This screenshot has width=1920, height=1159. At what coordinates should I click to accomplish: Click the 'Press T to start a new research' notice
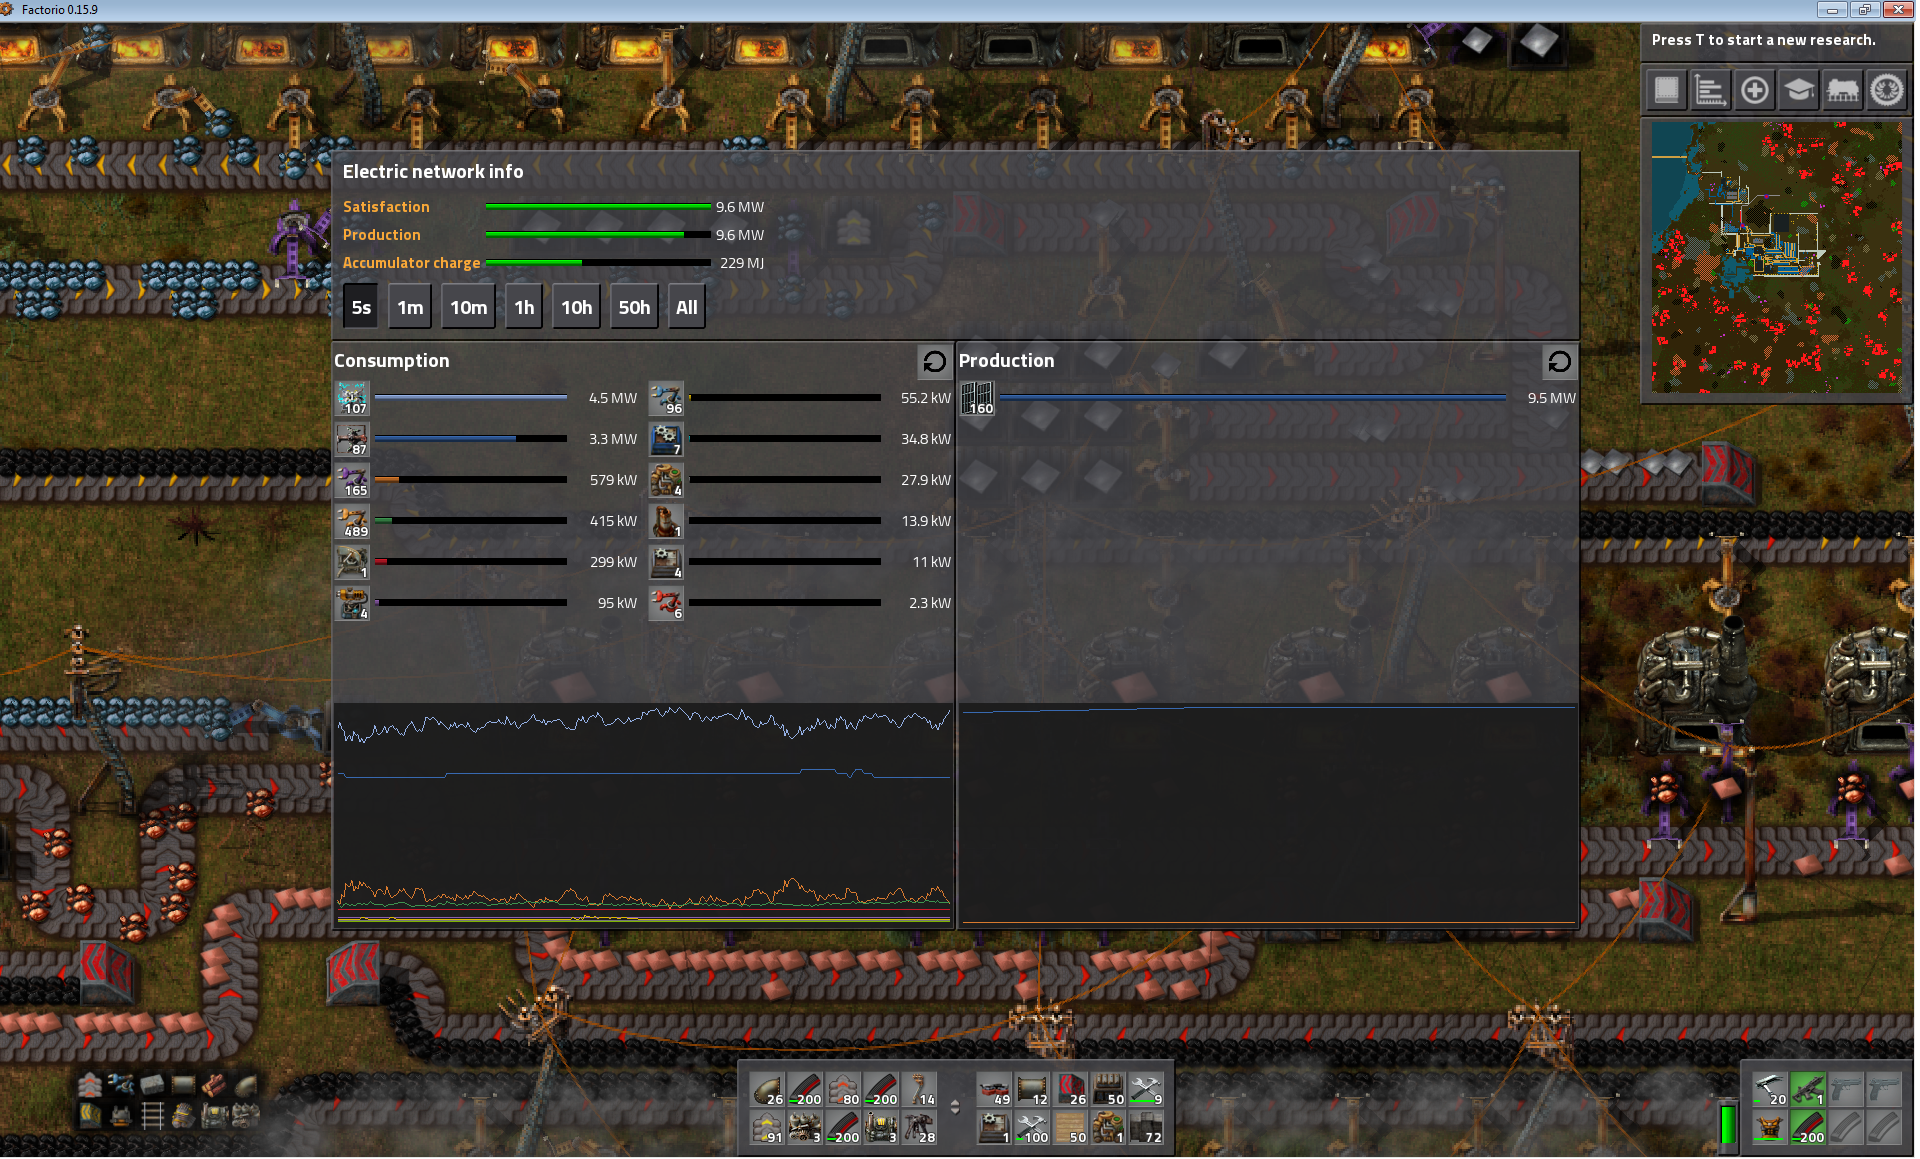(x=1763, y=40)
